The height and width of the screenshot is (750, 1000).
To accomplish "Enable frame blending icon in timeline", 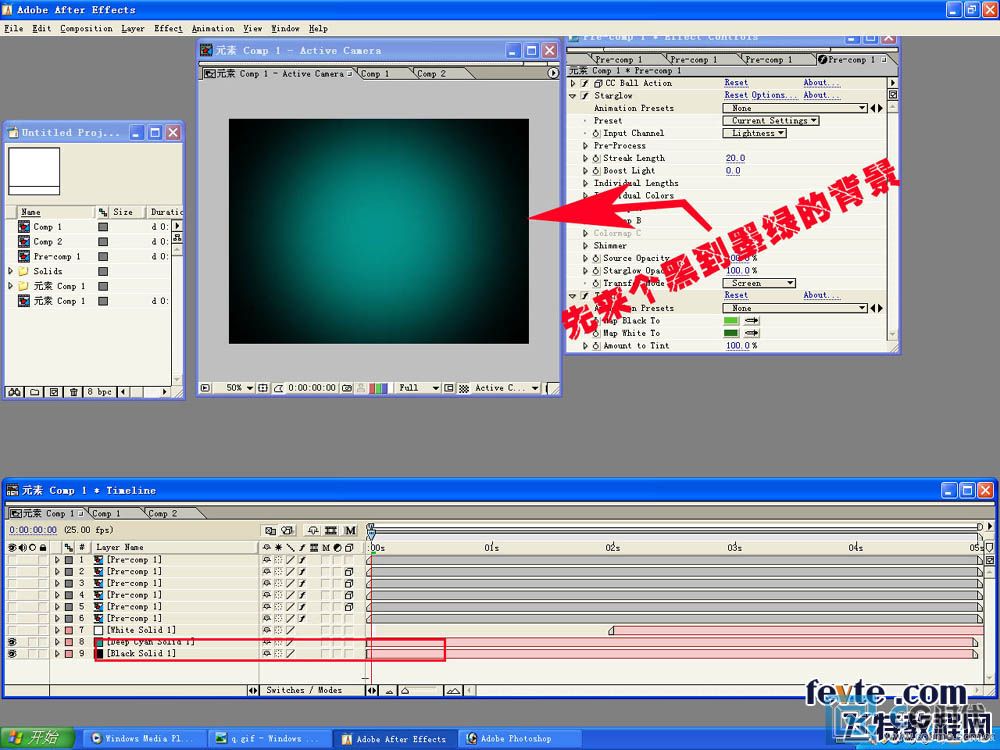I will pyautogui.click(x=331, y=531).
